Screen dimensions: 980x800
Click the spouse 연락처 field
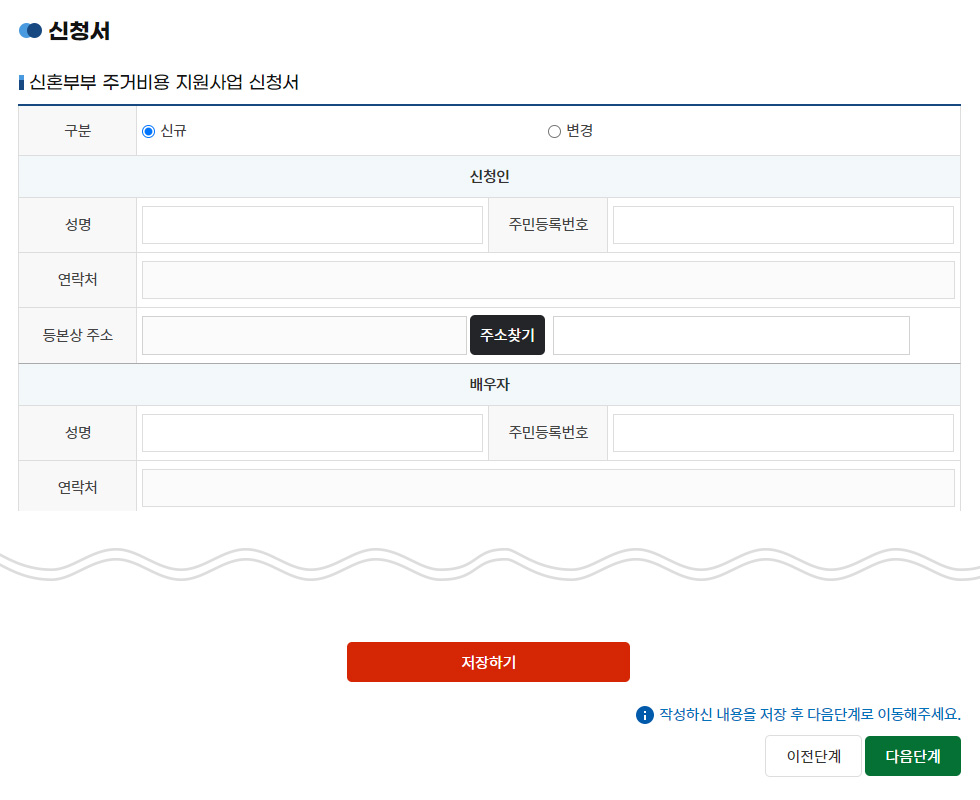548,488
